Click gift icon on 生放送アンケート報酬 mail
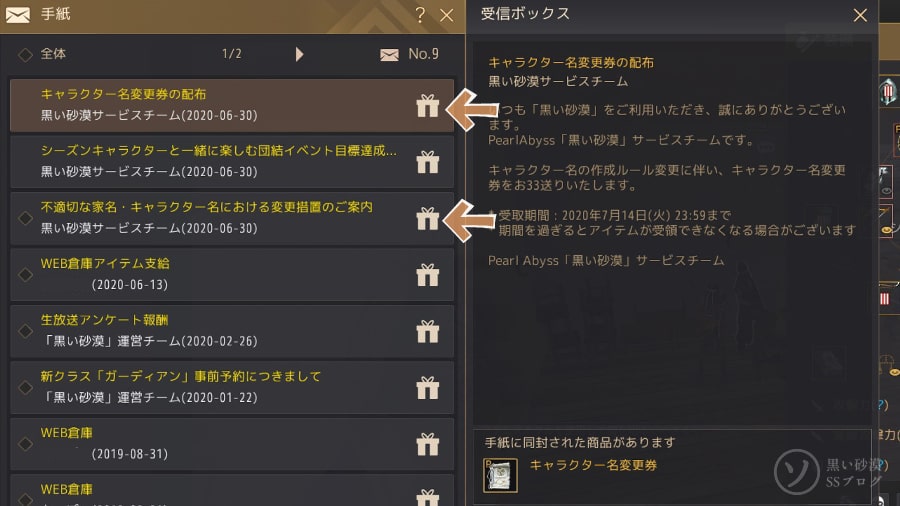 (x=428, y=331)
